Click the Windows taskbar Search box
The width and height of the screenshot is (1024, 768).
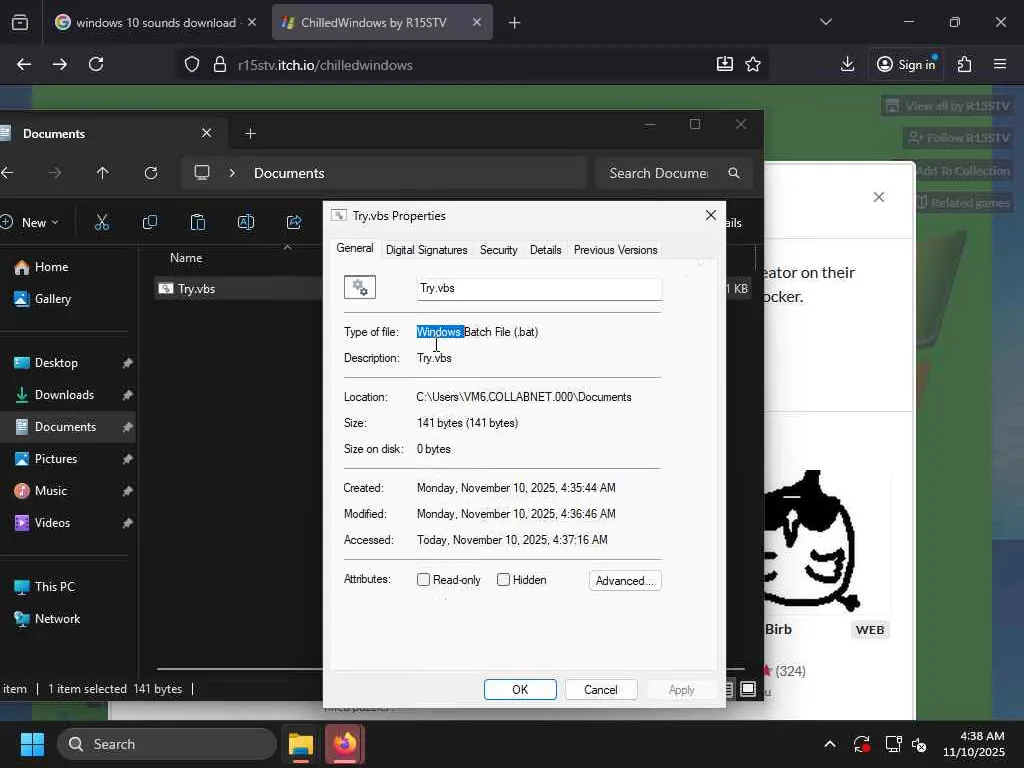167,744
